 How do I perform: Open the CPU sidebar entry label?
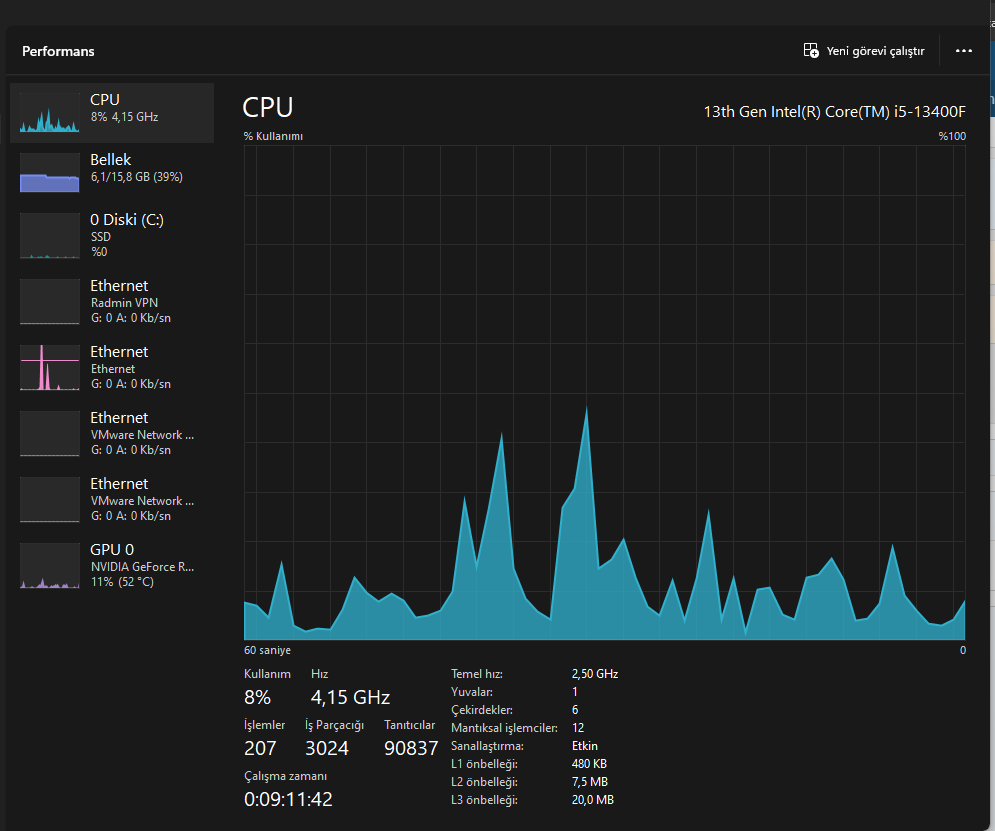click(105, 100)
